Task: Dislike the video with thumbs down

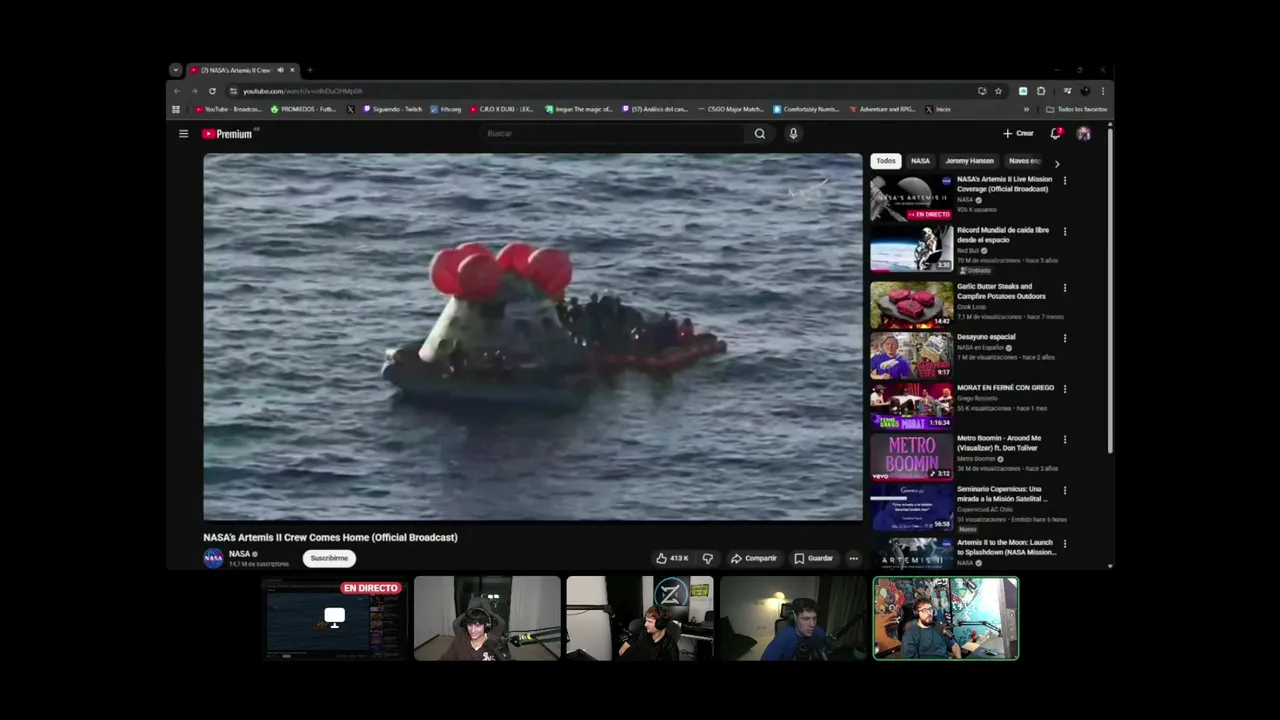Action: pyautogui.click(x=707, y=558)
